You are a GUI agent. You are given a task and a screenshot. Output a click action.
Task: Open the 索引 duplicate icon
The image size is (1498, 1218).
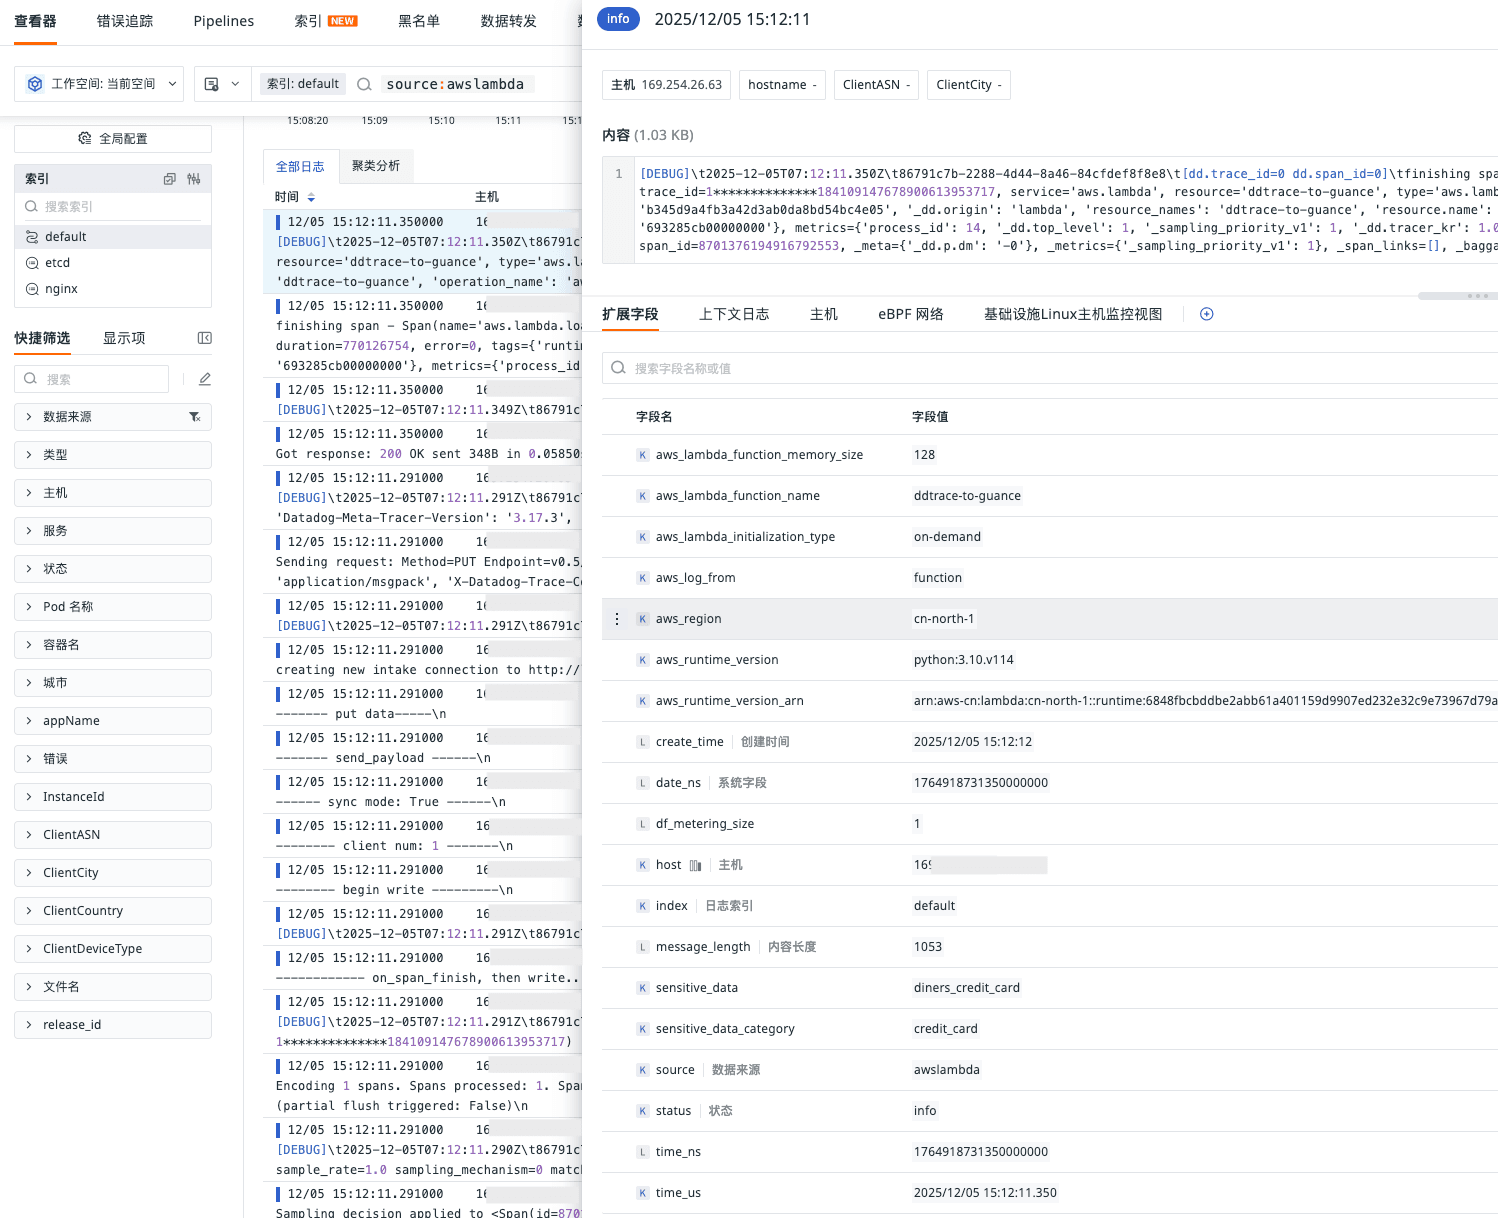tap(169, 178)
